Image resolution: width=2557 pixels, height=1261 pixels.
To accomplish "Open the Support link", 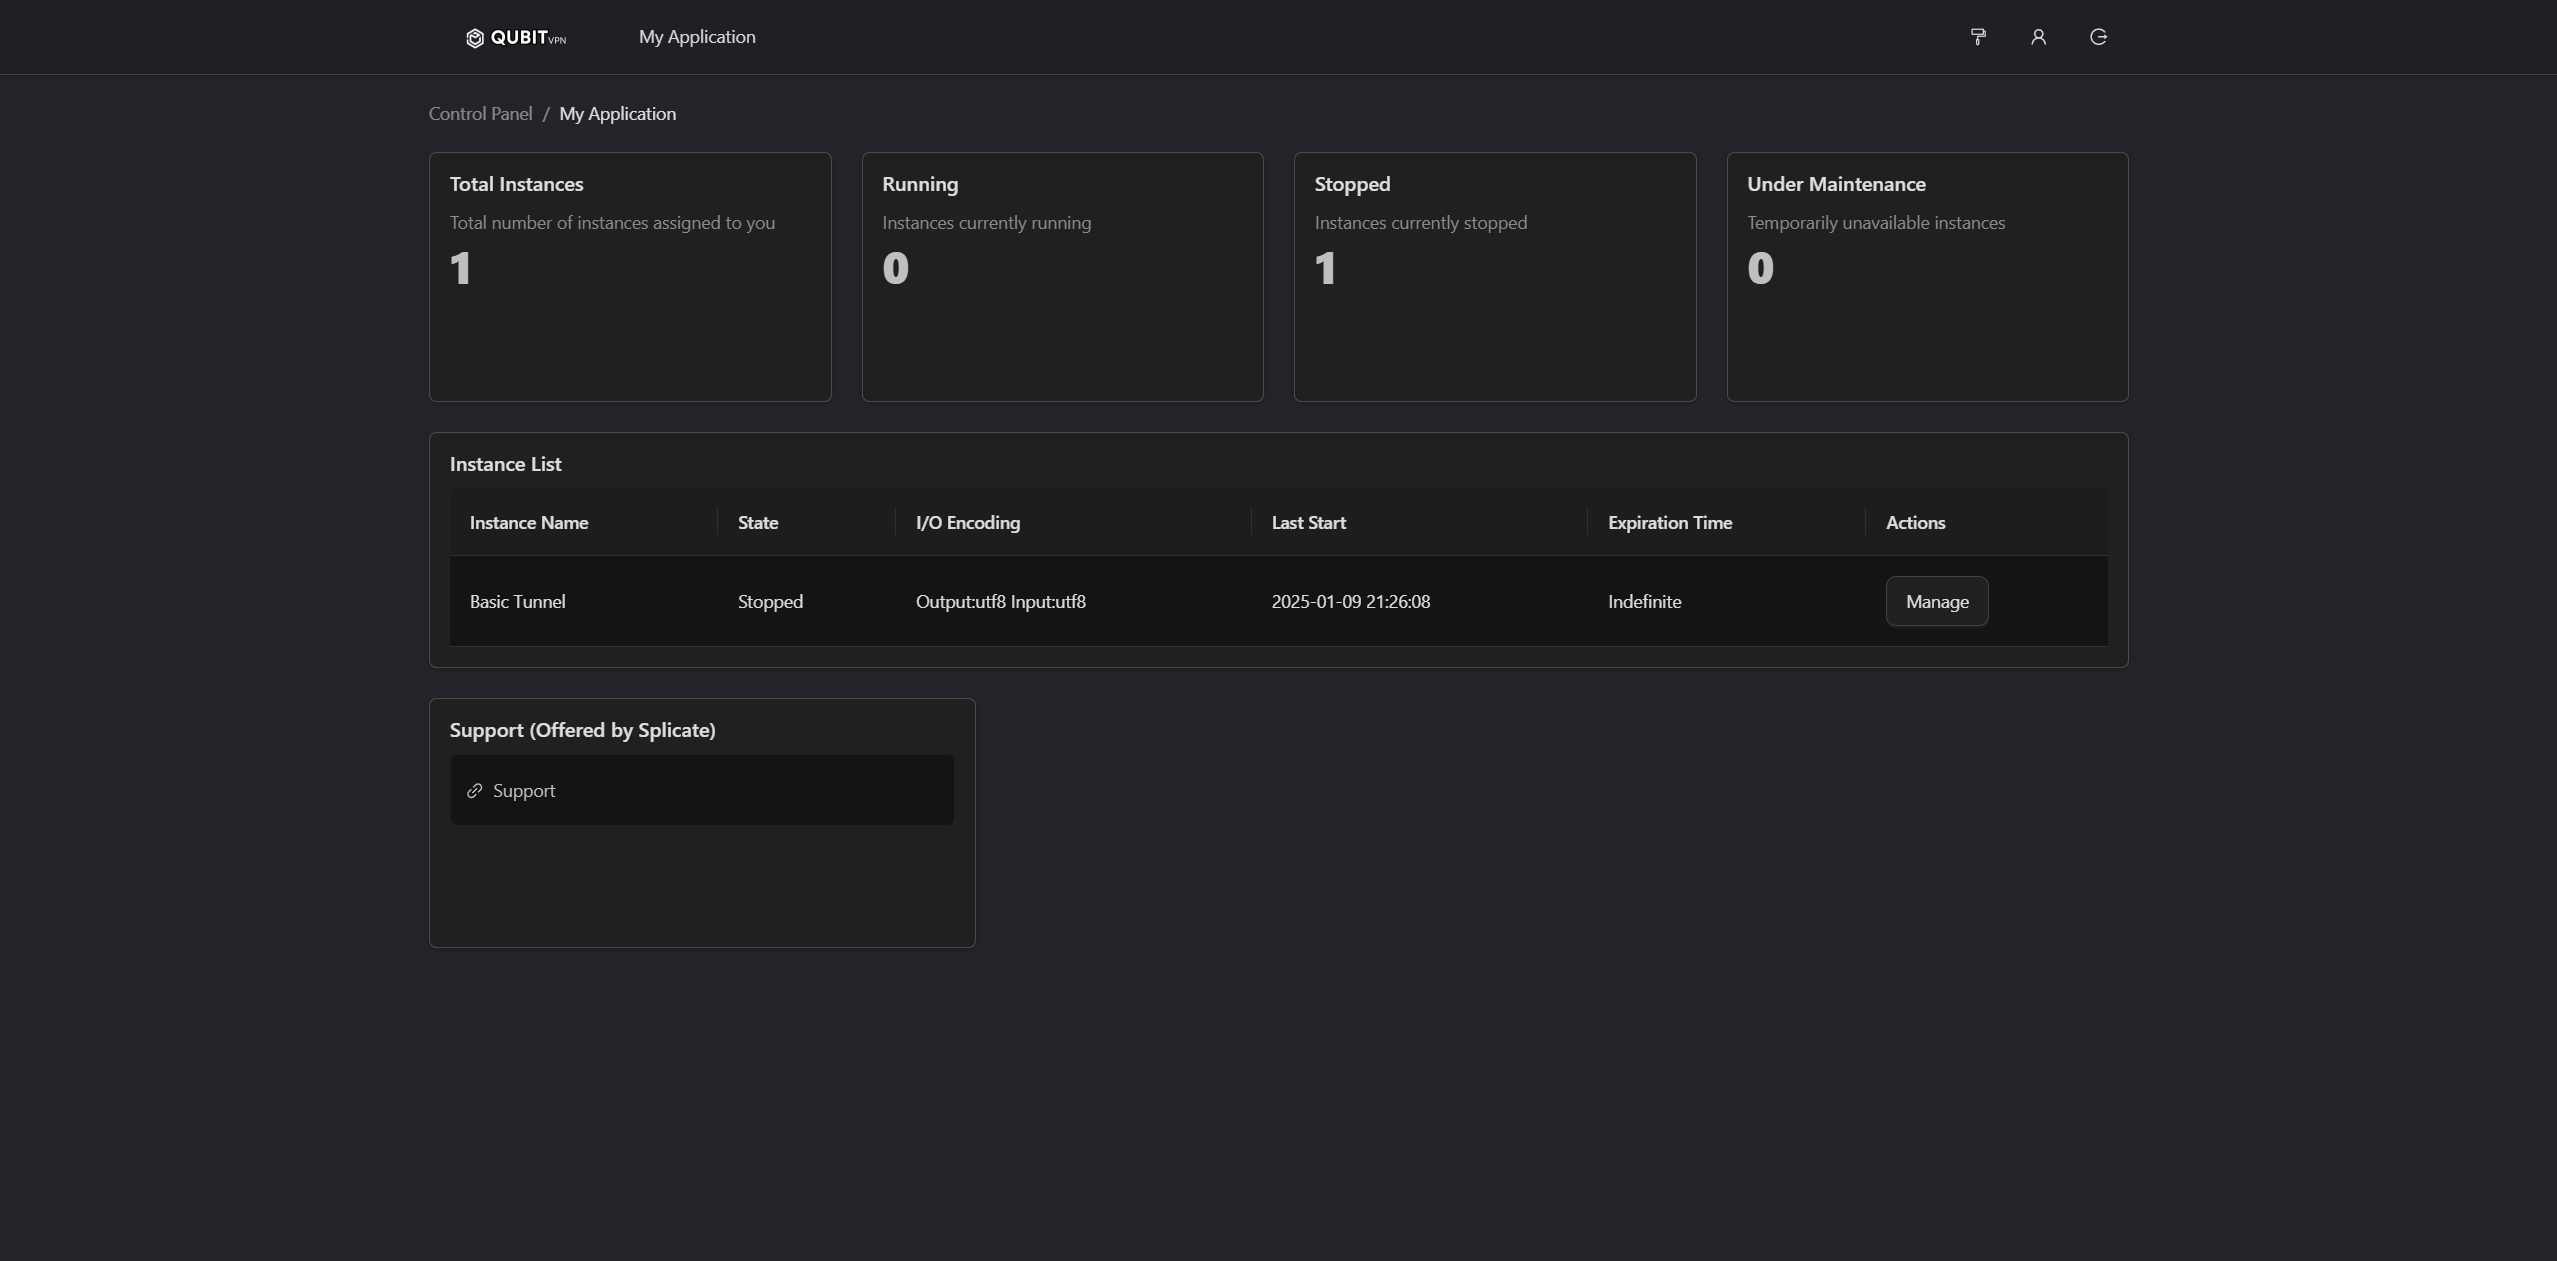I will (x=524, y=791).
